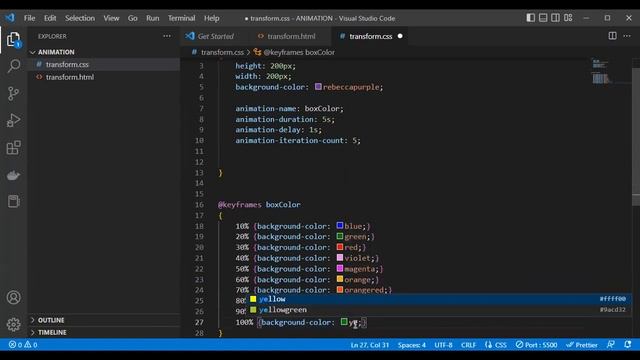Open the View menu
Viewport: 640px width, 360px height.
click(111, 18)
